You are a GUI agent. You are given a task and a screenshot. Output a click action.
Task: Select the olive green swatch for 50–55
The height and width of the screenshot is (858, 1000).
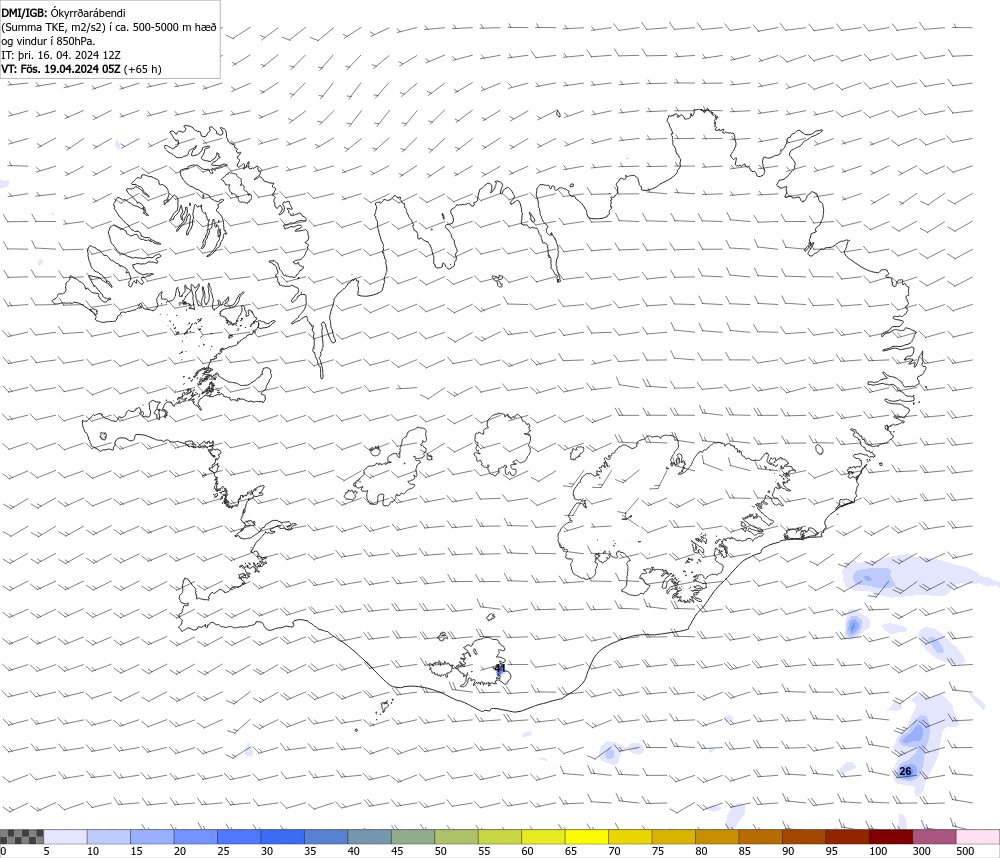456,837
